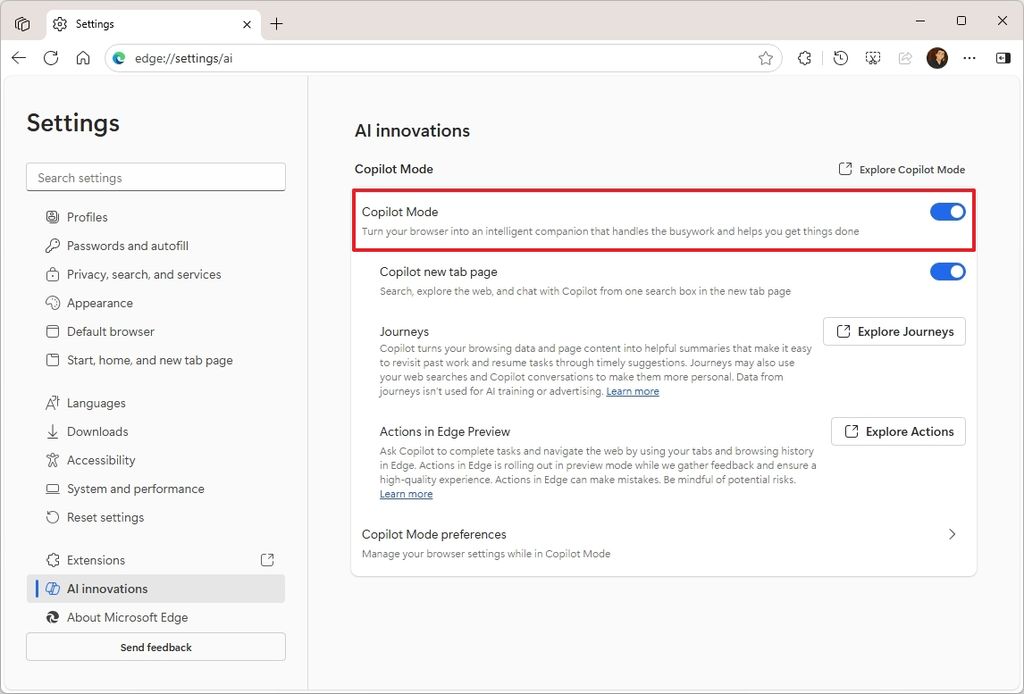Disable Copilot new tab page toggle
The width and height of the screenshot is (1024, 694).
point(948,272)
